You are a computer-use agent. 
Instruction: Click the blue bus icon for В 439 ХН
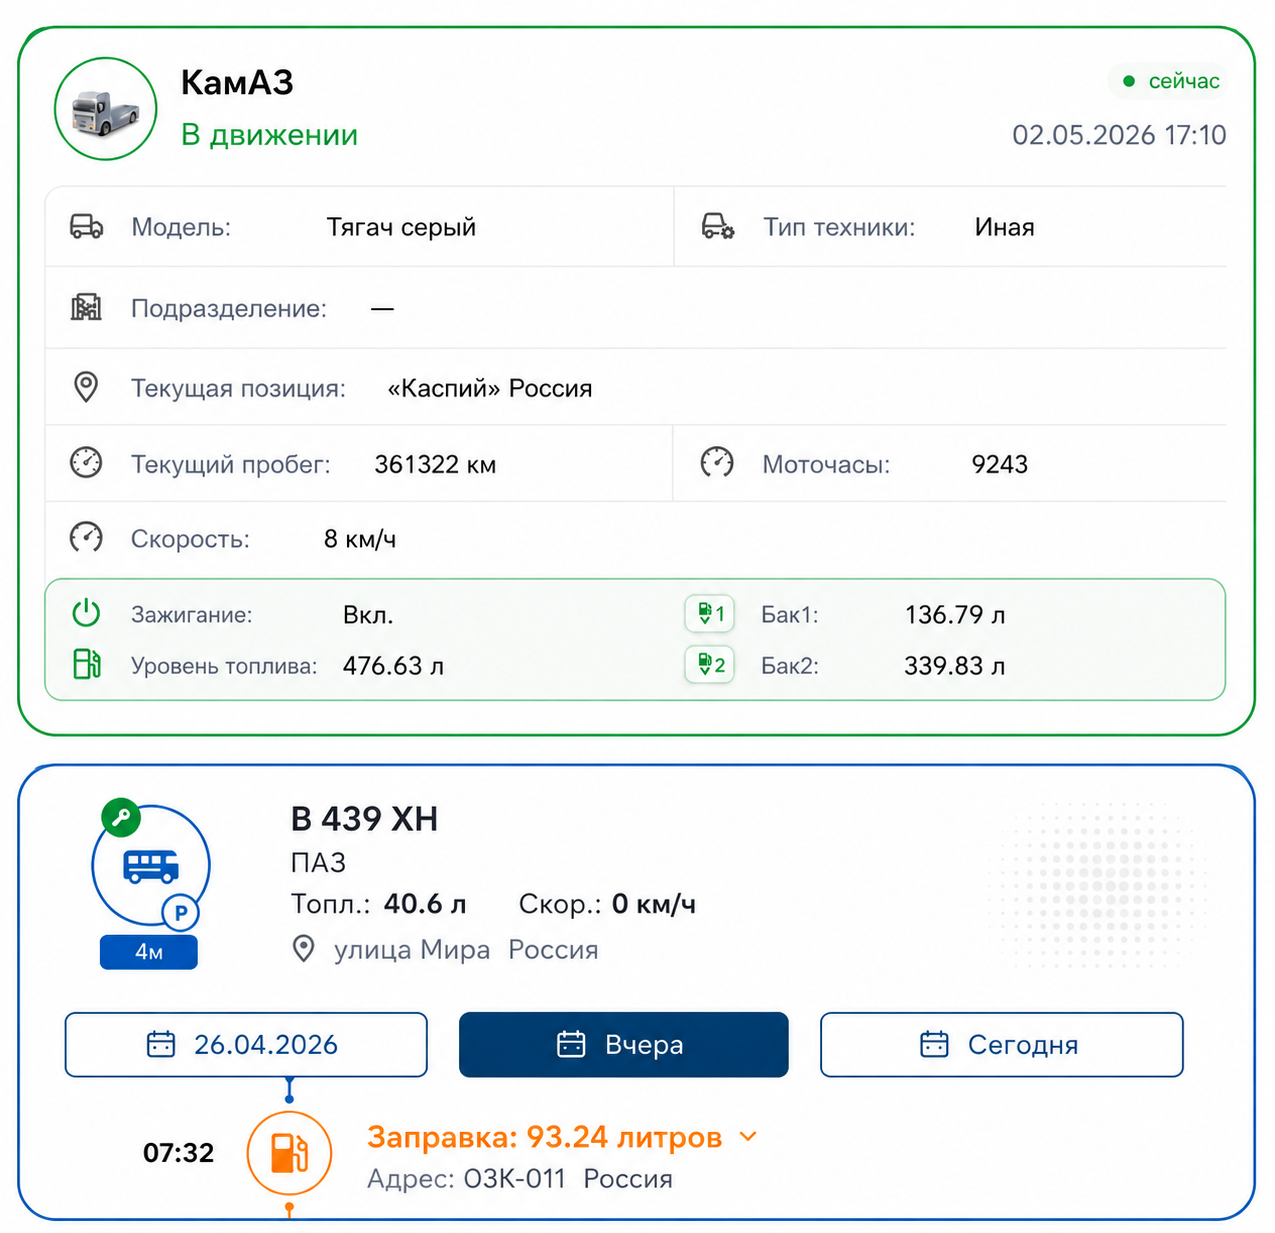[151, 866]
